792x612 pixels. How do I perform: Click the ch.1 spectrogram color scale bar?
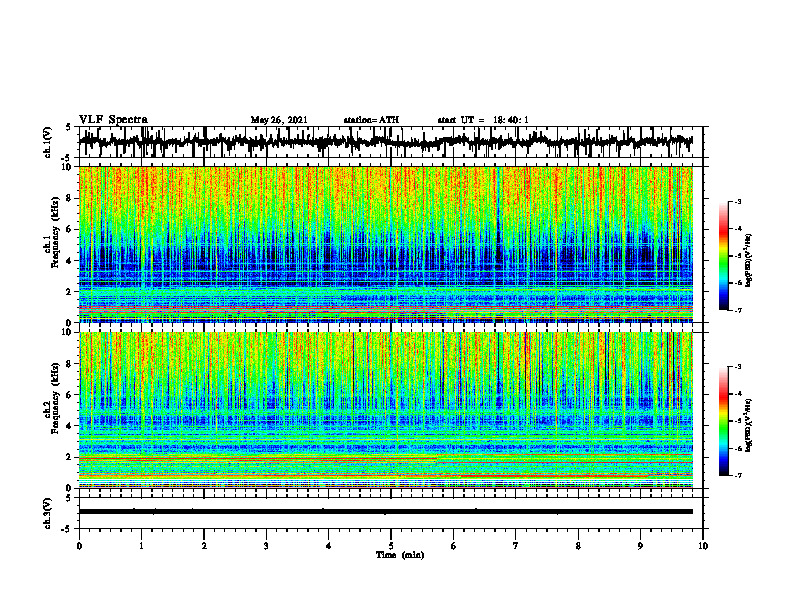(x=724, y=256)
